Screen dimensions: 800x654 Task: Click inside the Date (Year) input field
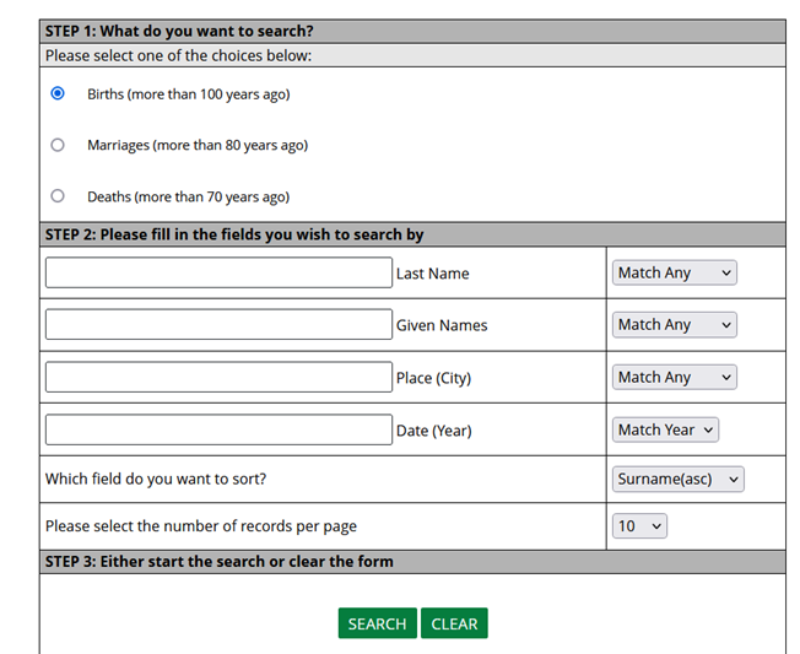(218, 429)
